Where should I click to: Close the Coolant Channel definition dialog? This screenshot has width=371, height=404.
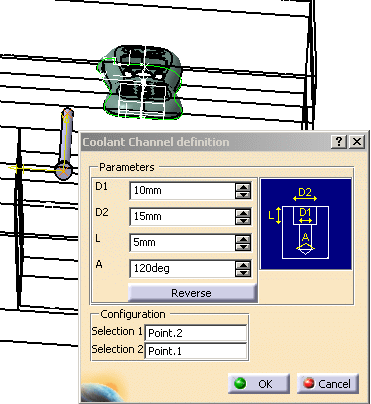(357, 142)
